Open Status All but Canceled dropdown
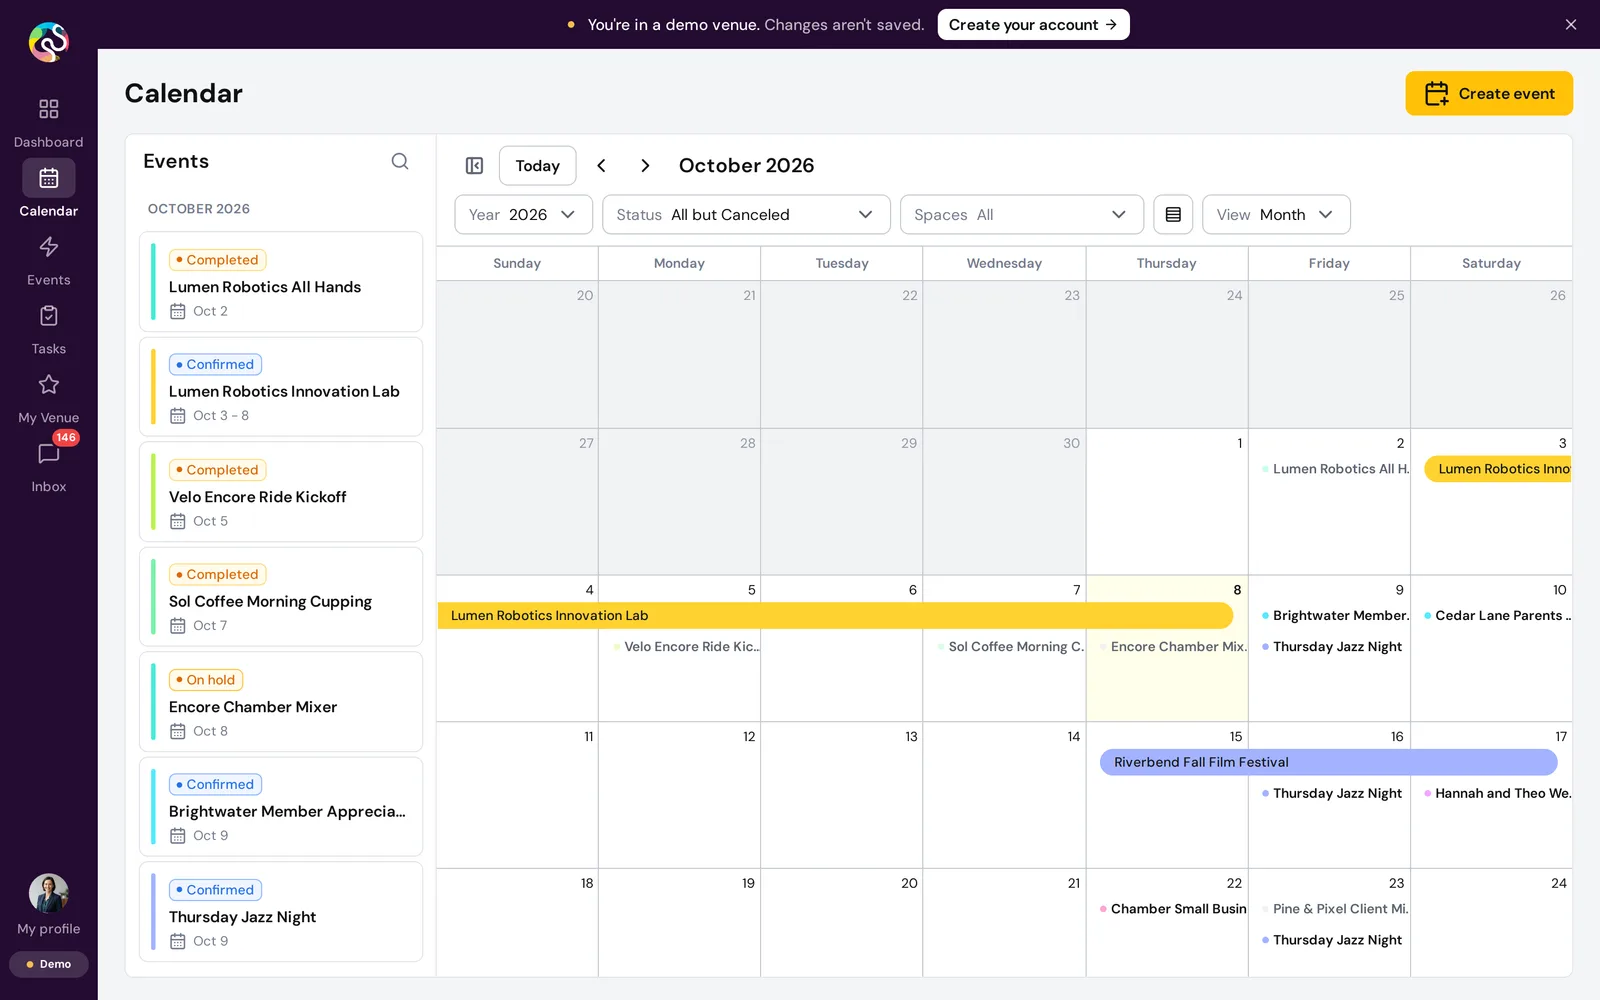The image size is (1600, 1000). pos(746,215)
